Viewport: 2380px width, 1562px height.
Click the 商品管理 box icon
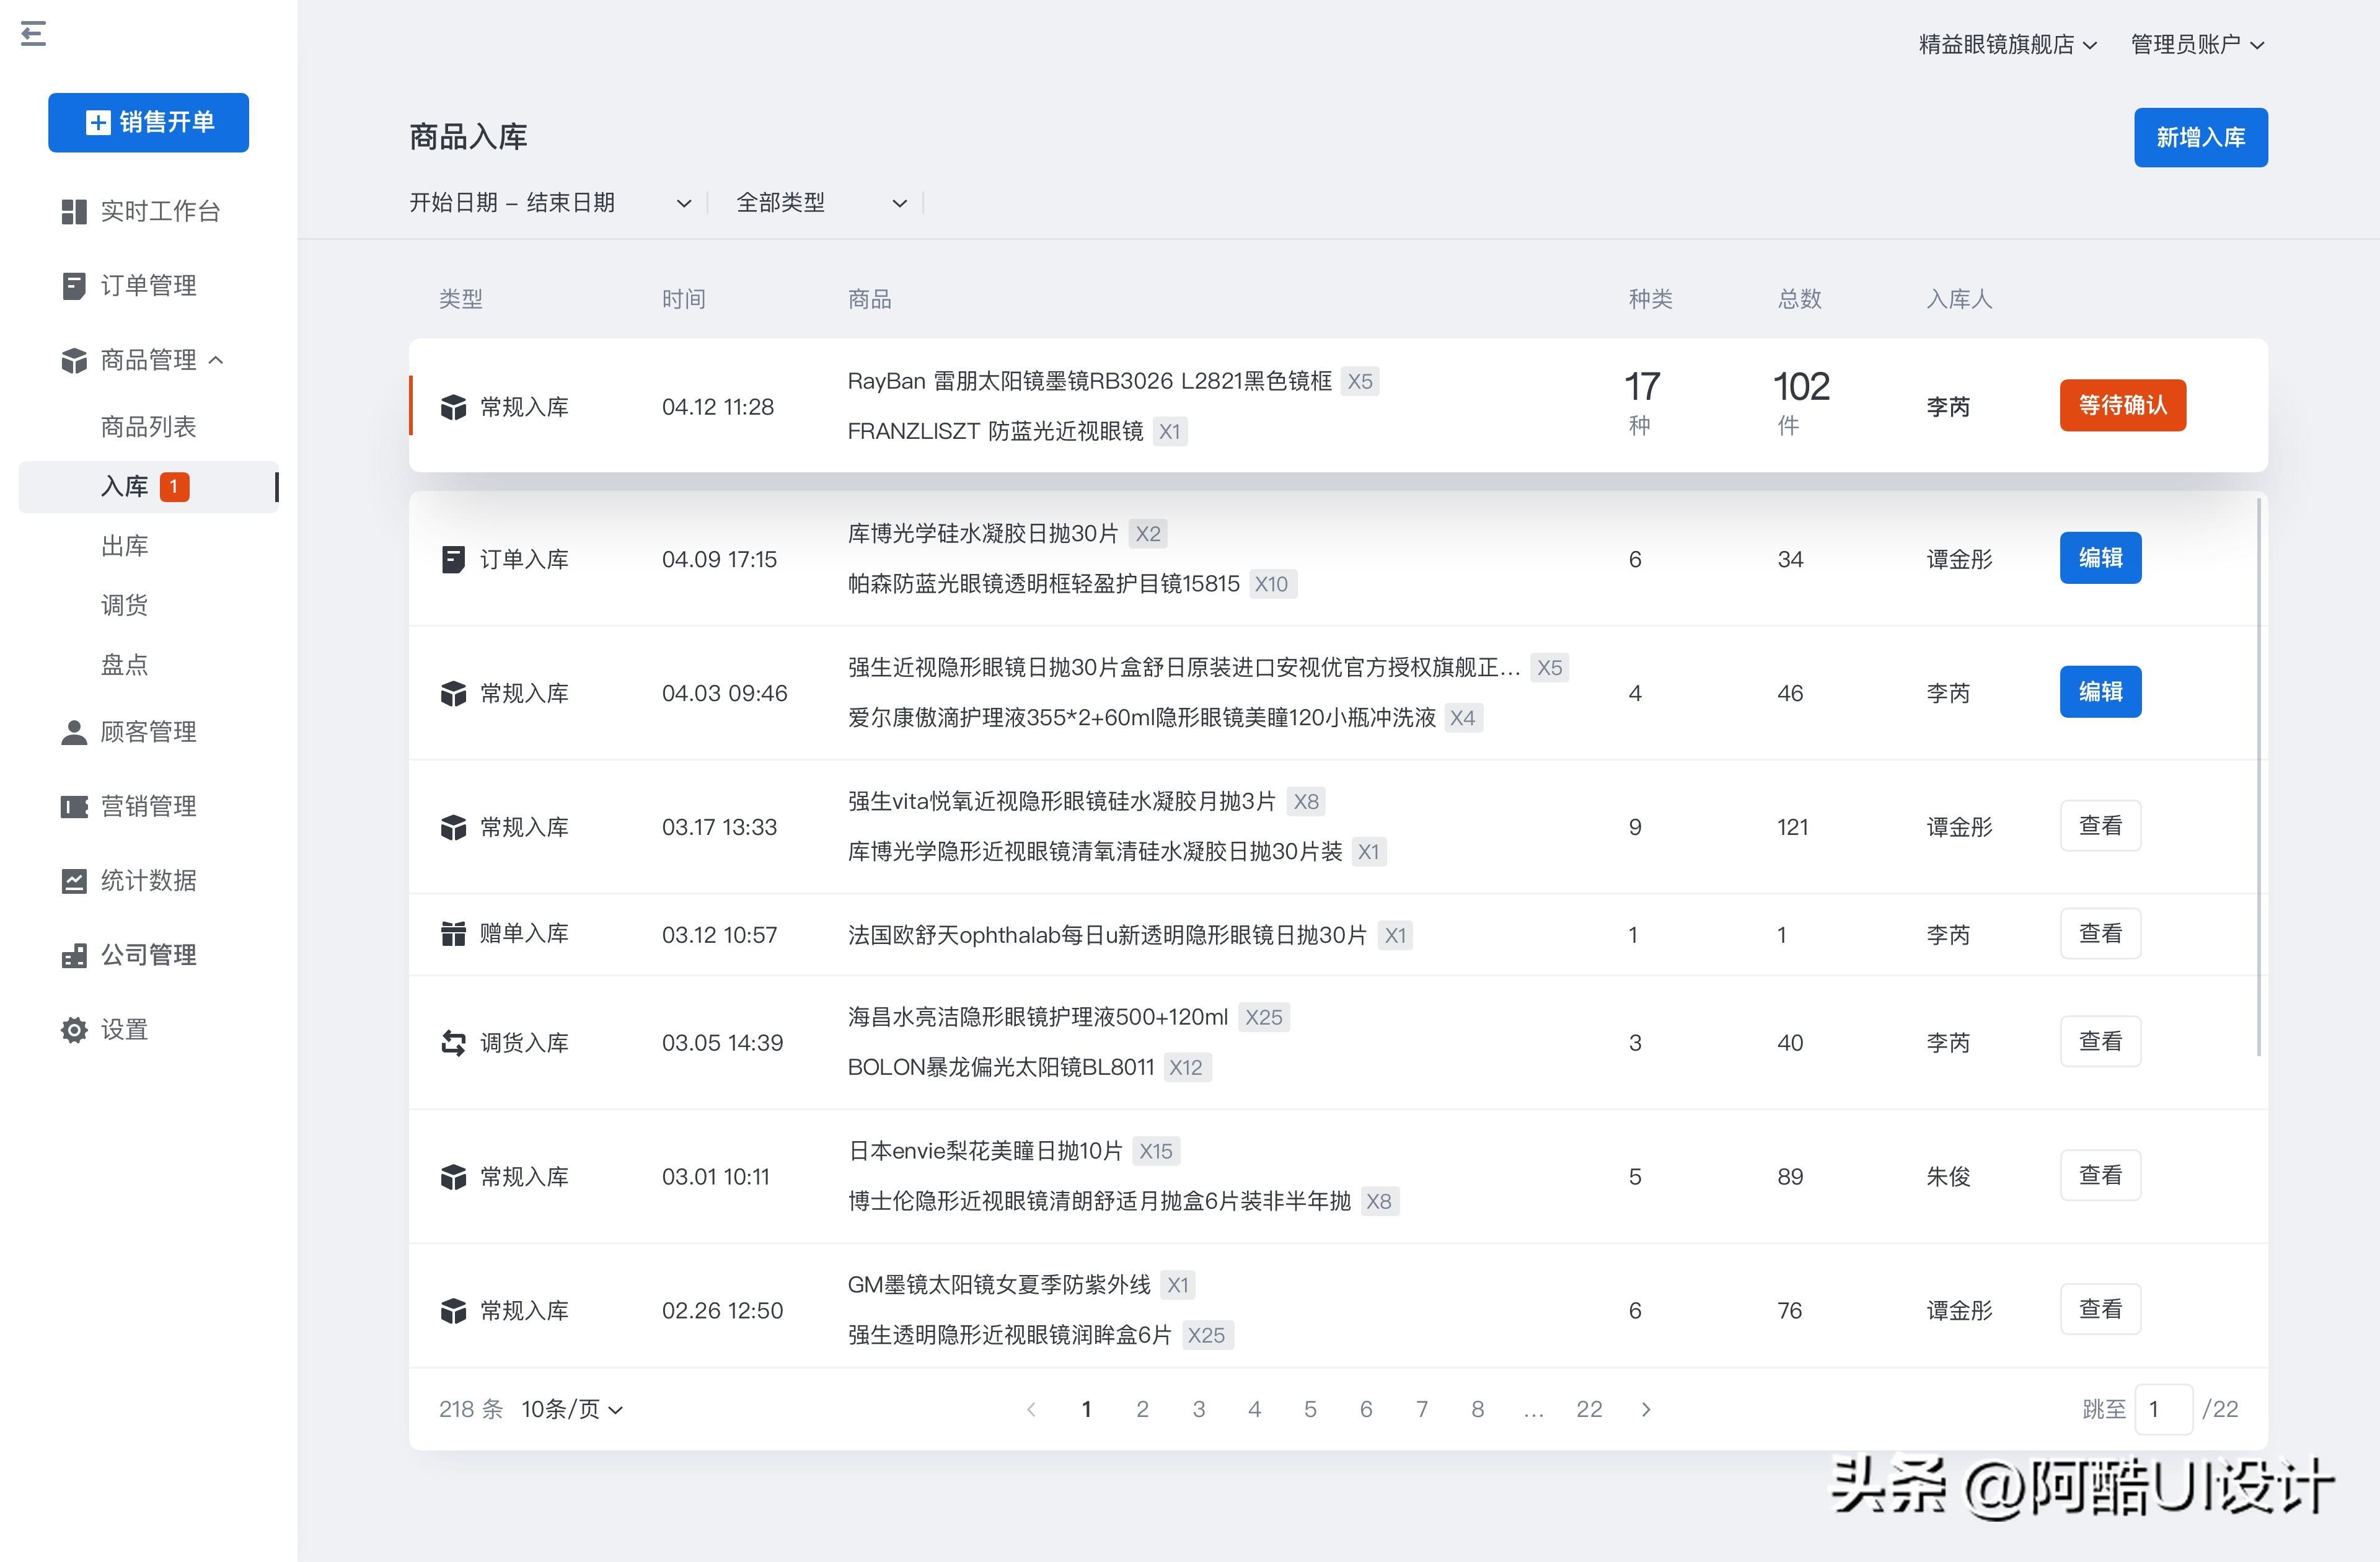coord(74,360)
